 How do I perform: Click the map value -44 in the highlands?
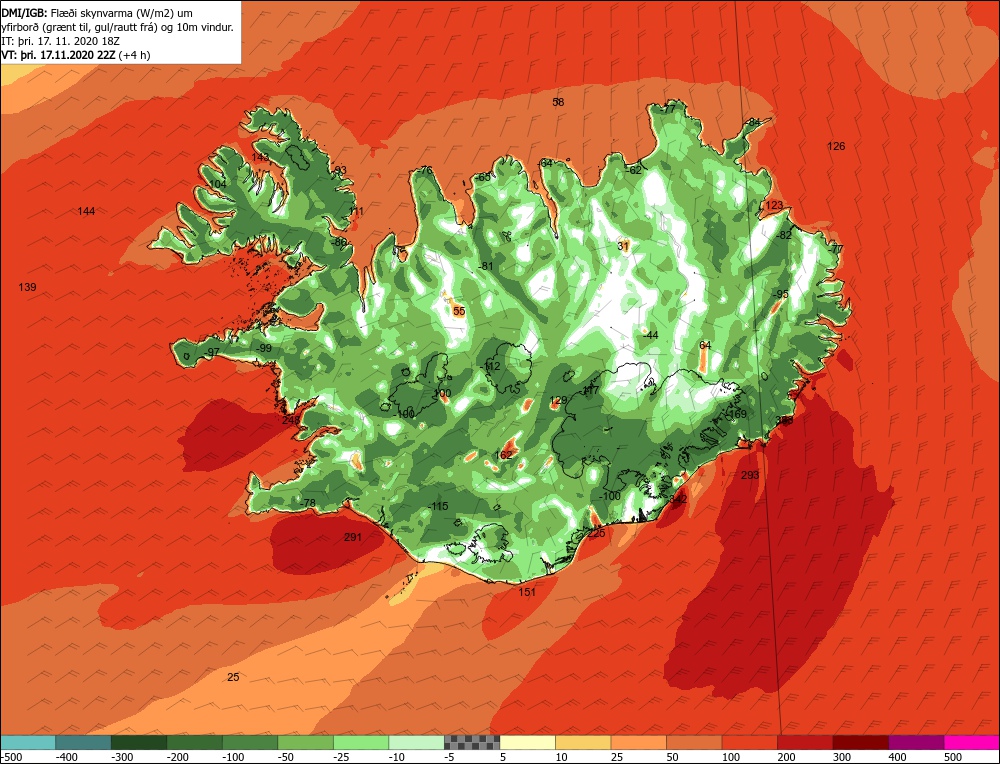coord(650,335)
